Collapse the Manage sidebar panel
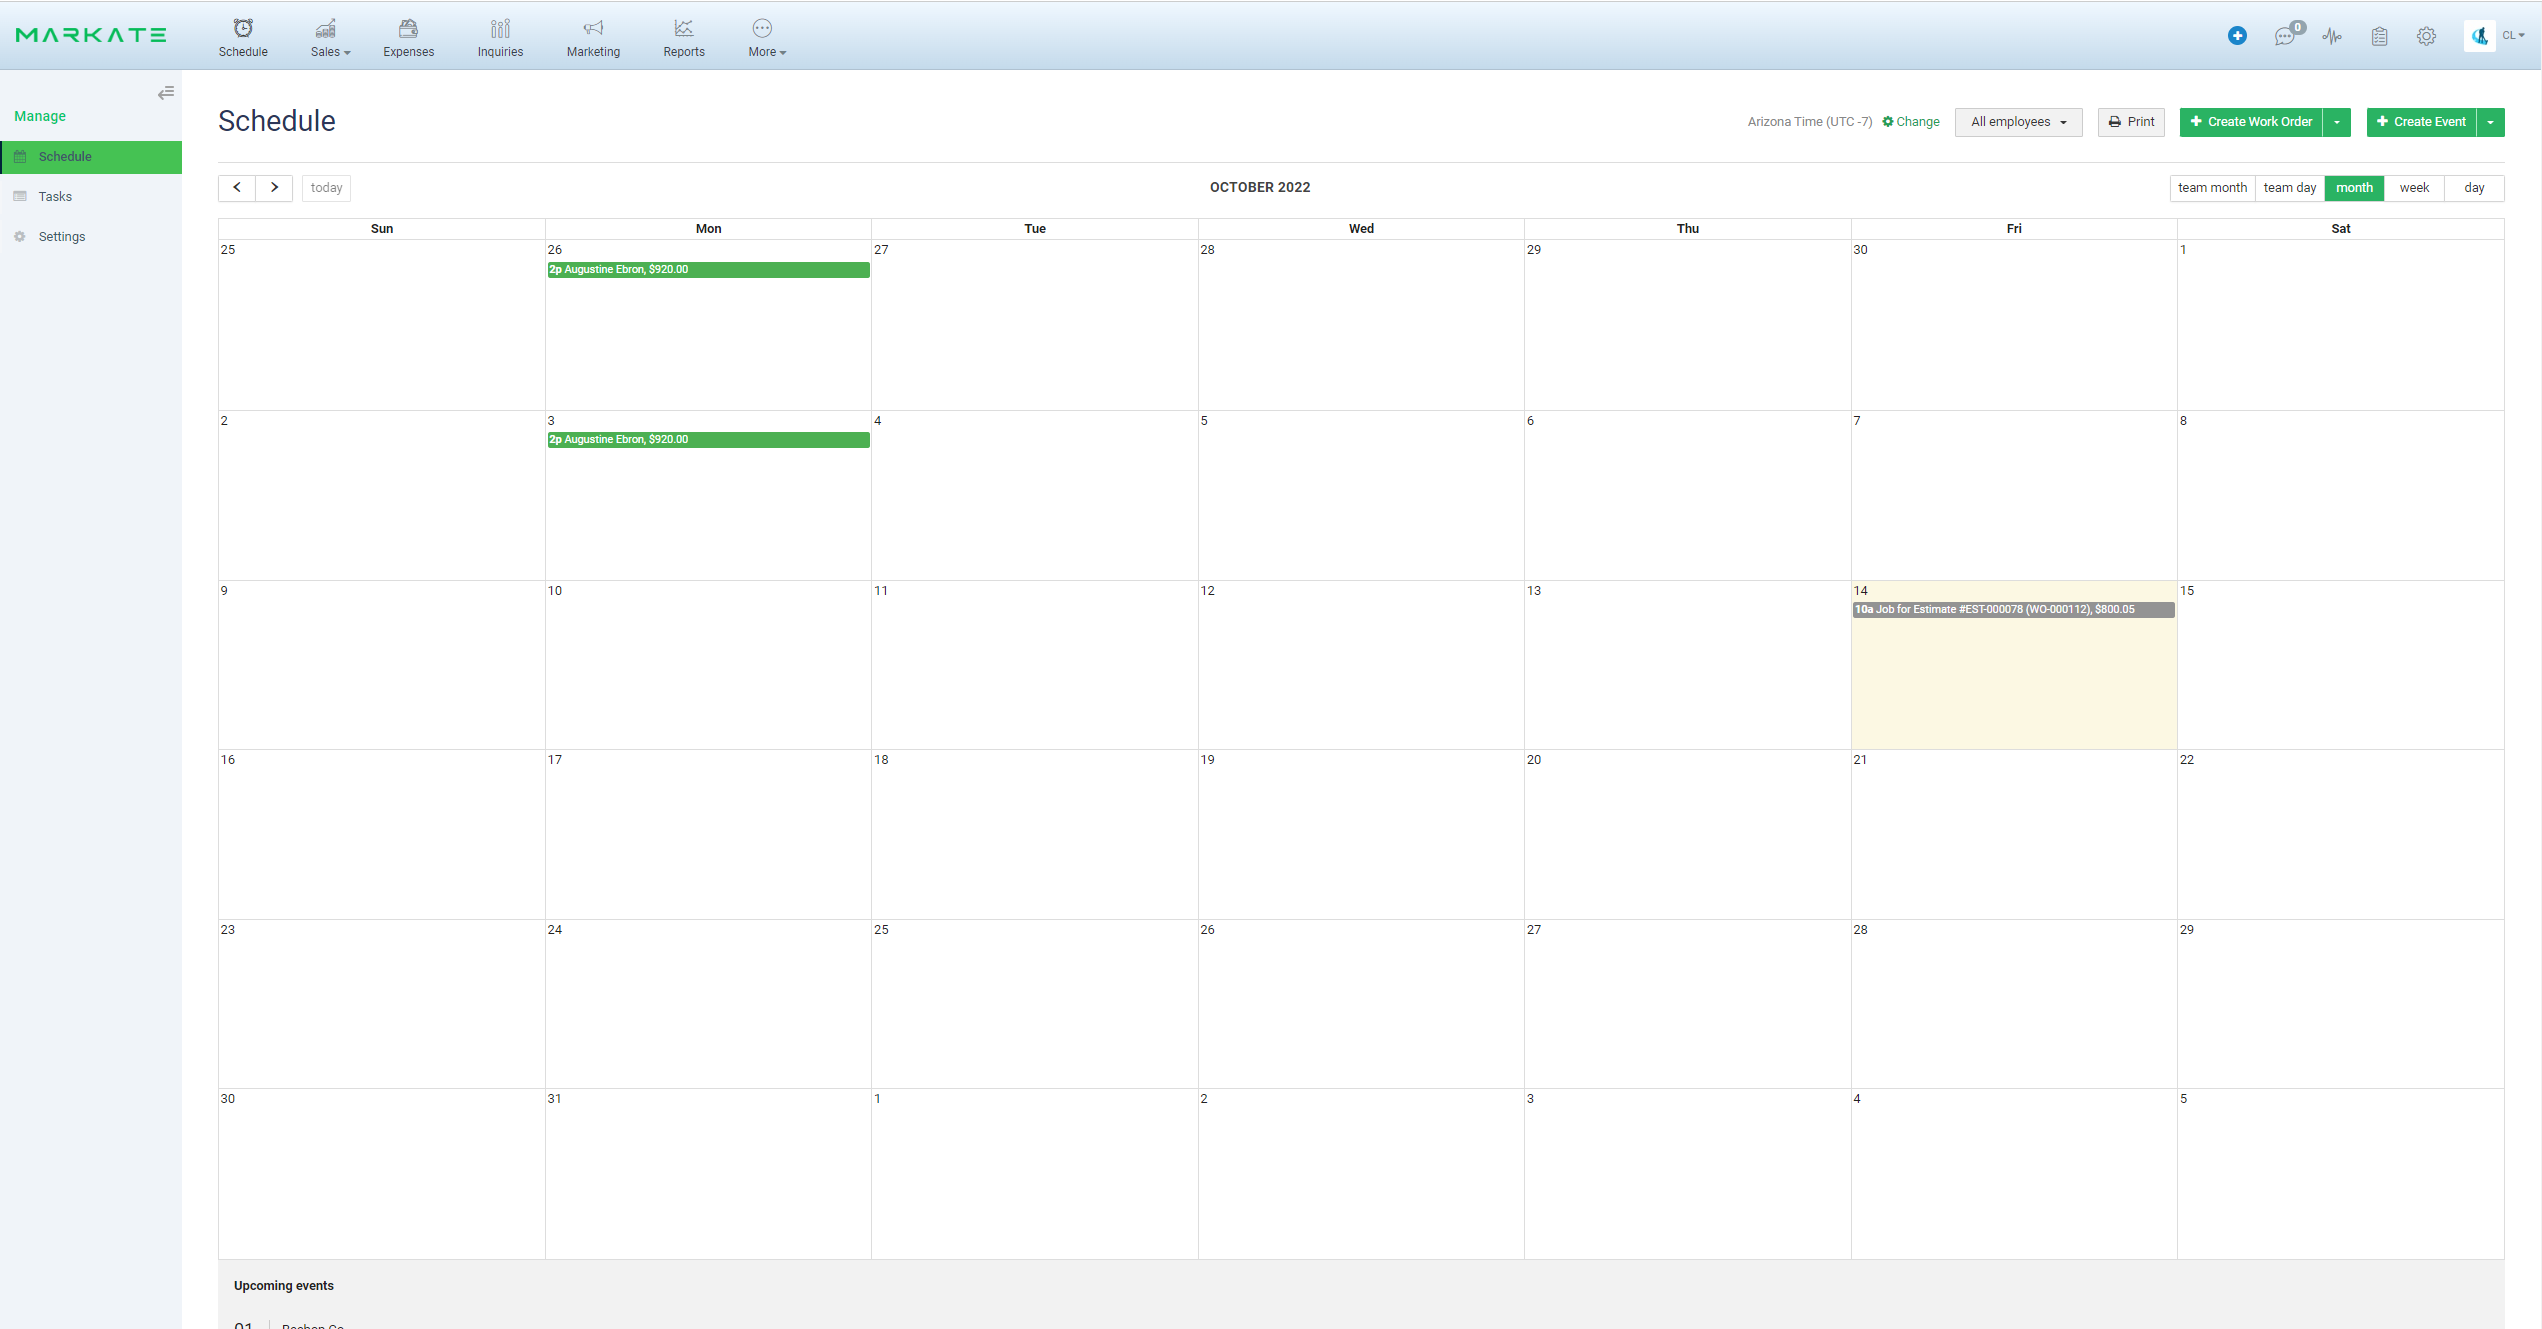Image resolution: width=2542 pixels, height=1329 pixels. (x=166, y=93)
